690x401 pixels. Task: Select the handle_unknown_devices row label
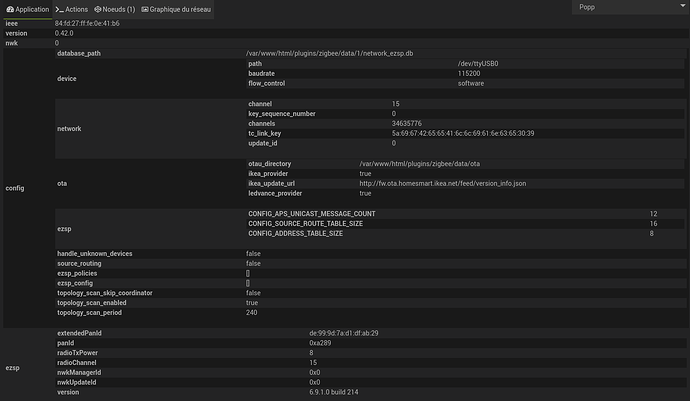[95, 253]
